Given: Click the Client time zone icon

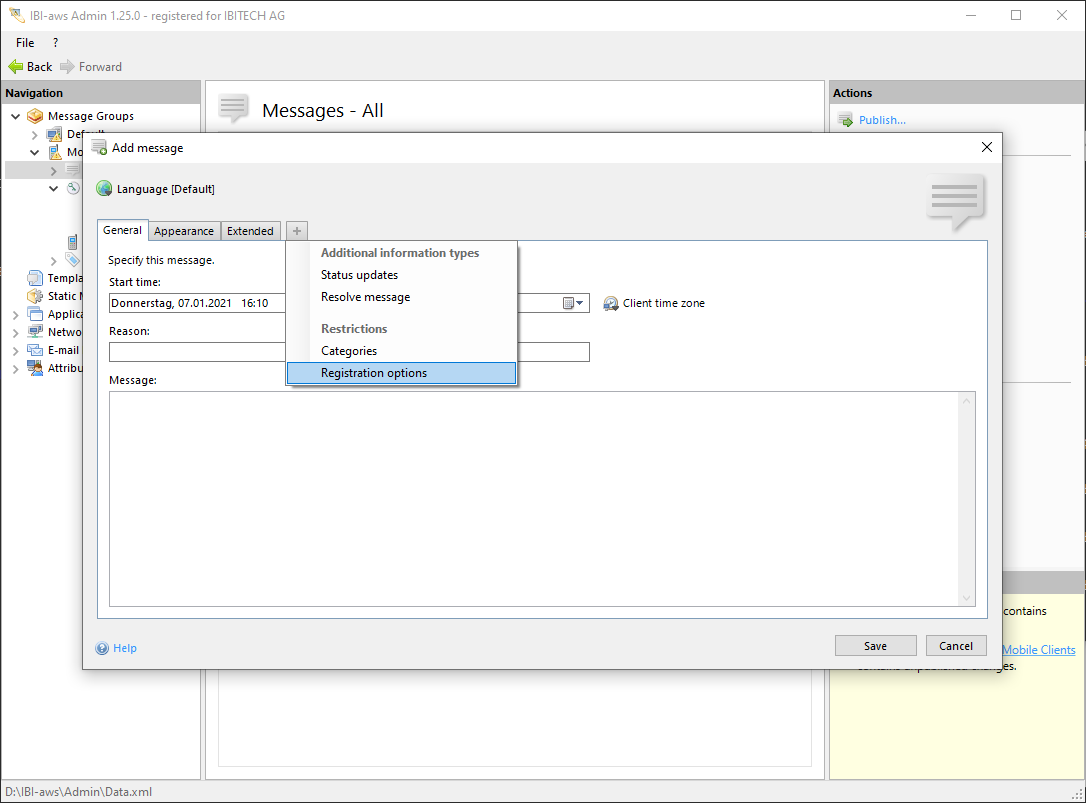Looking at the screenshot, I should click(611, 303).
